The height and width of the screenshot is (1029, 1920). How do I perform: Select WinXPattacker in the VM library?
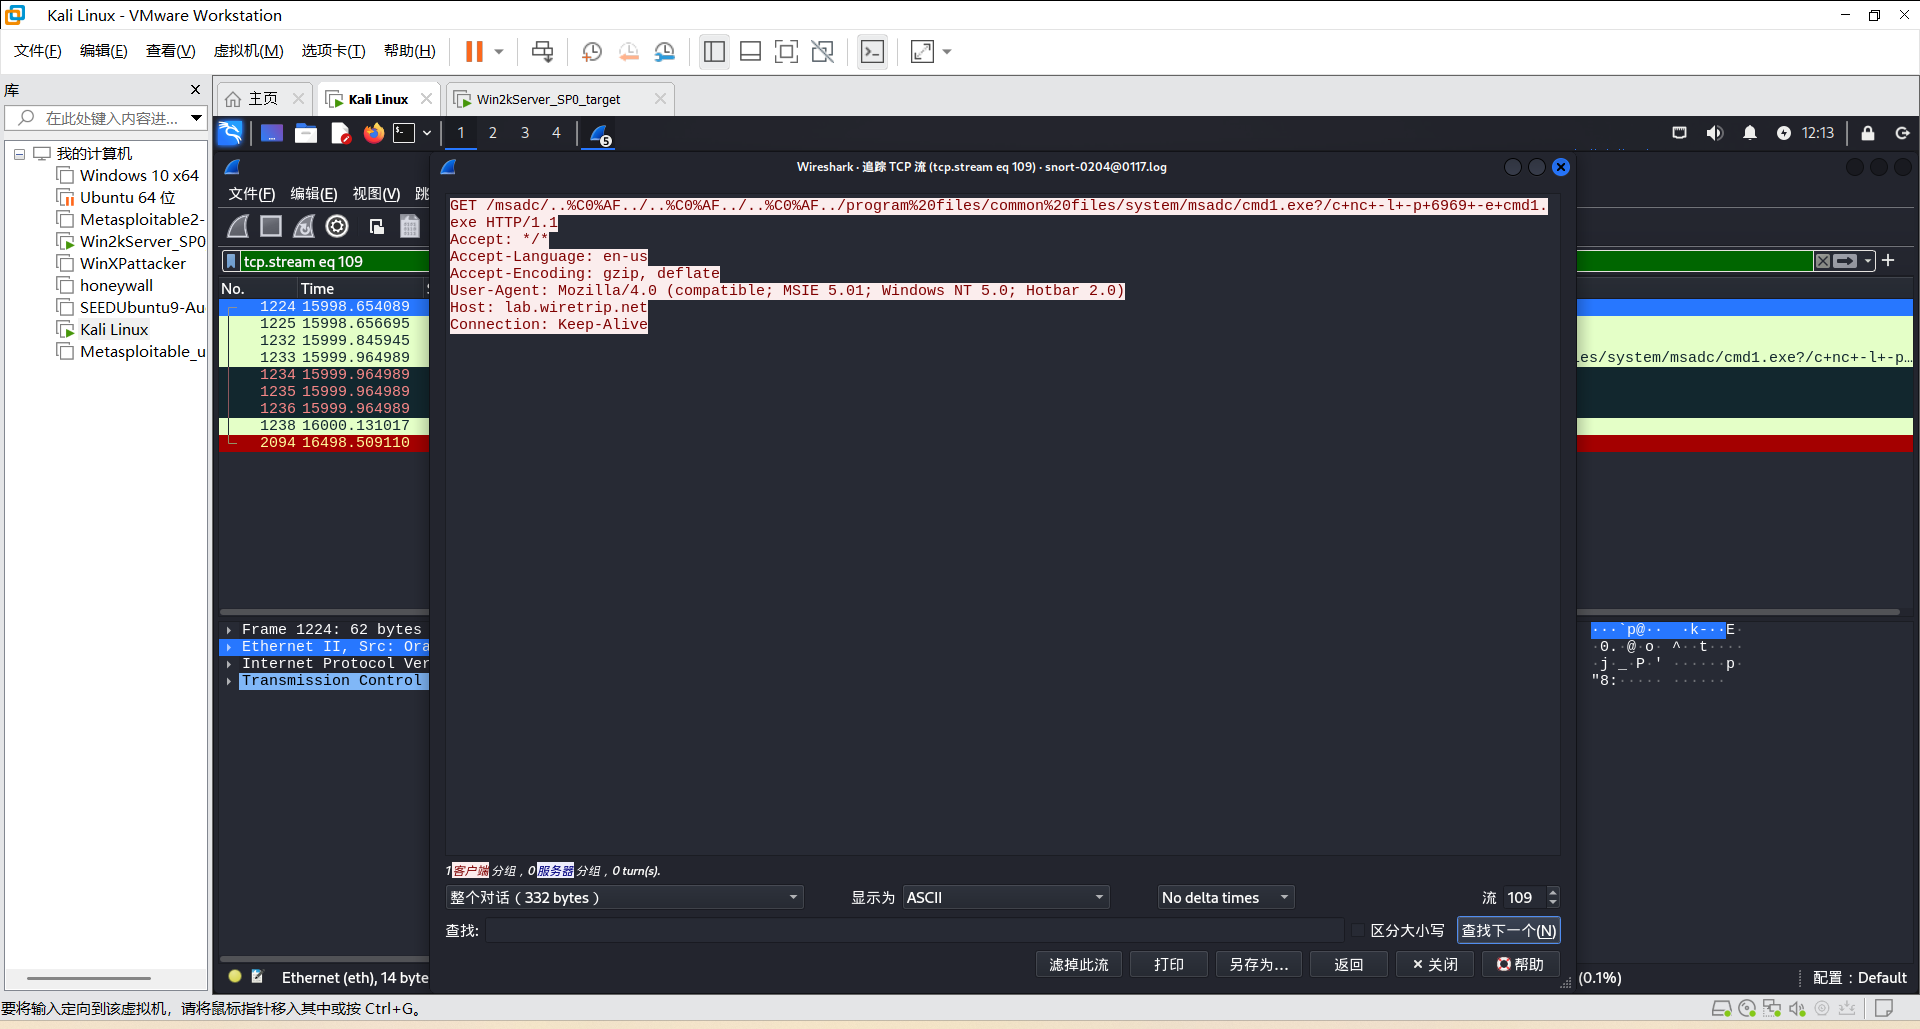tap(133, 264)
